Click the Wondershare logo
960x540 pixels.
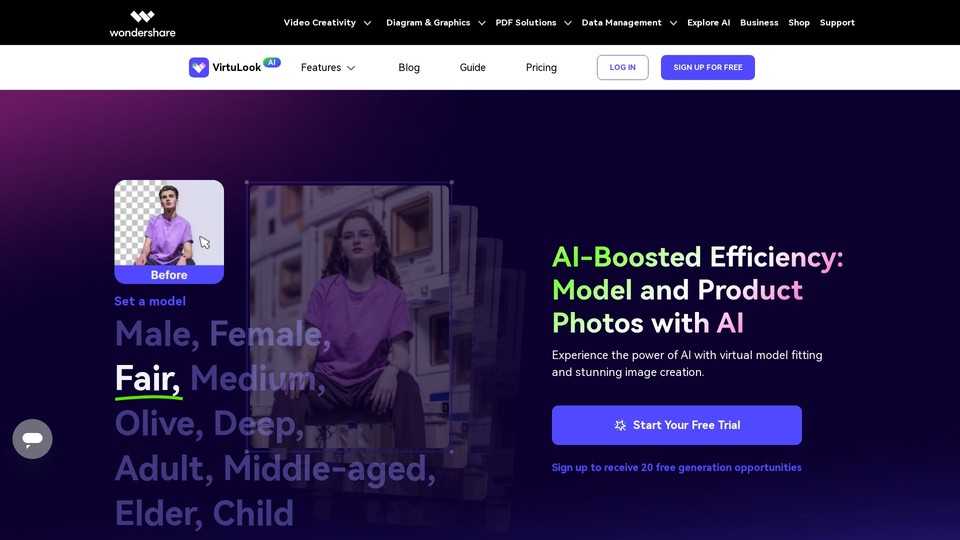click(x=142, y=24)
